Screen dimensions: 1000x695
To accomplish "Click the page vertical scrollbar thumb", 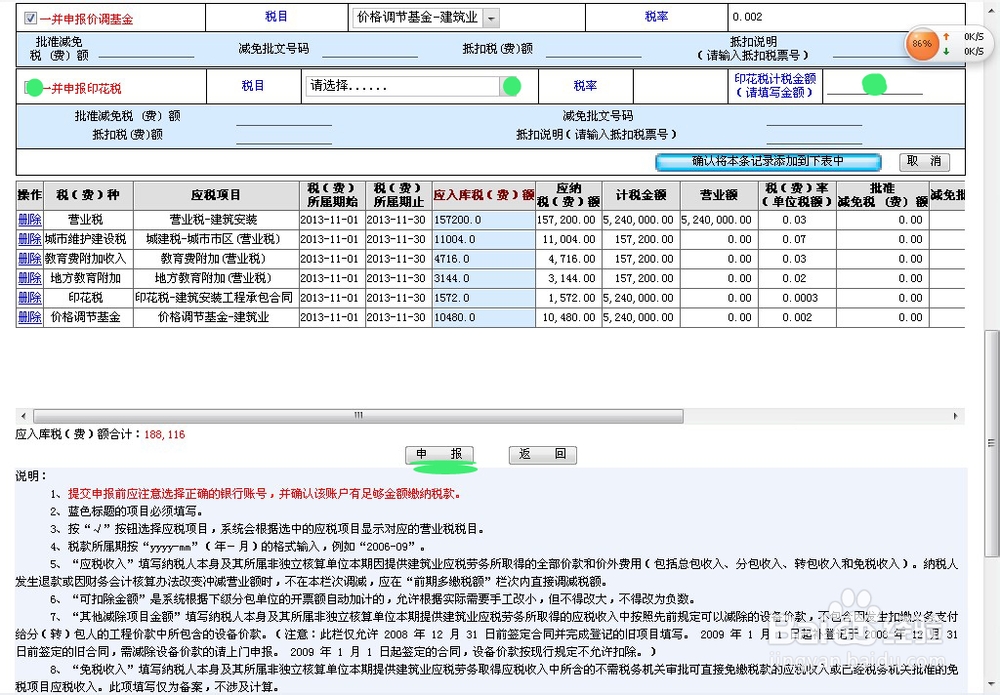I will [991, 443].
